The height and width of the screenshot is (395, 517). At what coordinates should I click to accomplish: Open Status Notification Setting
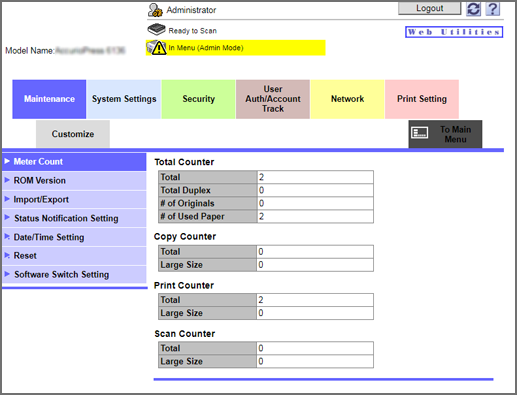[x=74, y=218]
